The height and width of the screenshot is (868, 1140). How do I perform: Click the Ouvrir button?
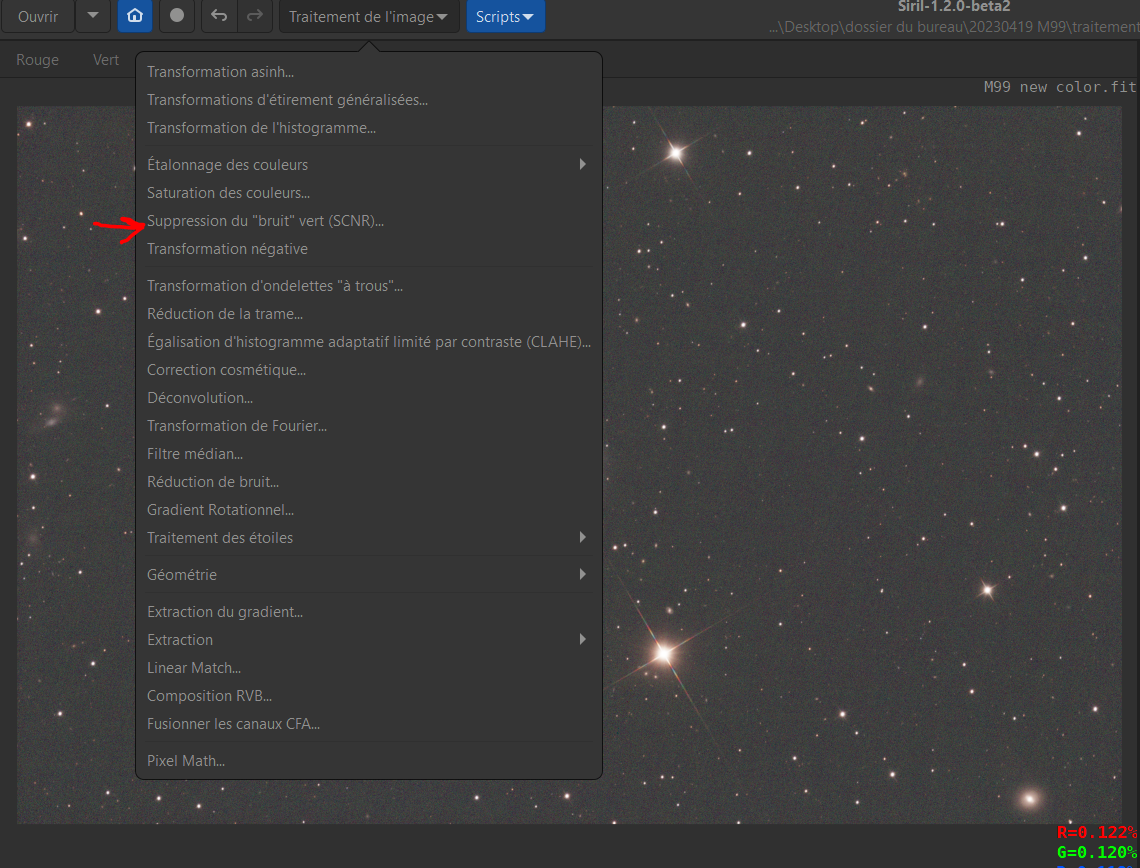(x=38, y=16)
